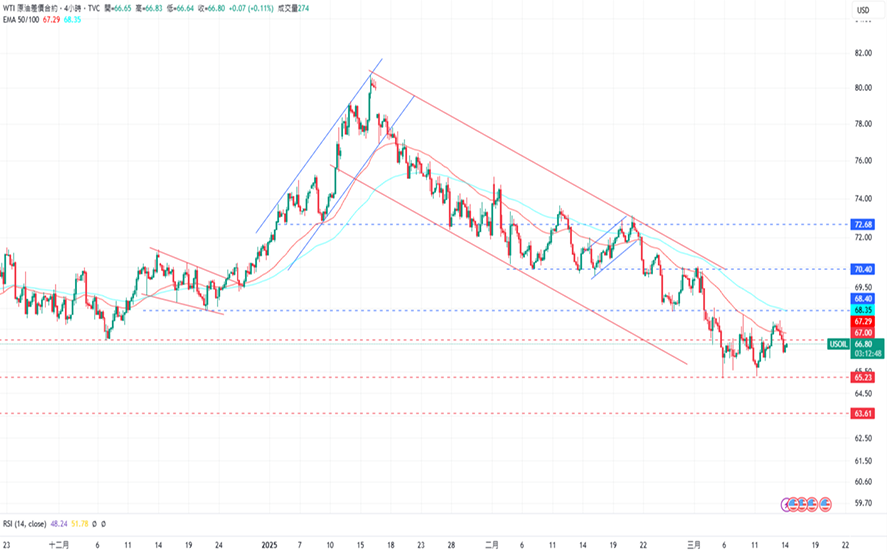Click the 64.50 price scale tick

pyautogui.click(x=863, y=394)
